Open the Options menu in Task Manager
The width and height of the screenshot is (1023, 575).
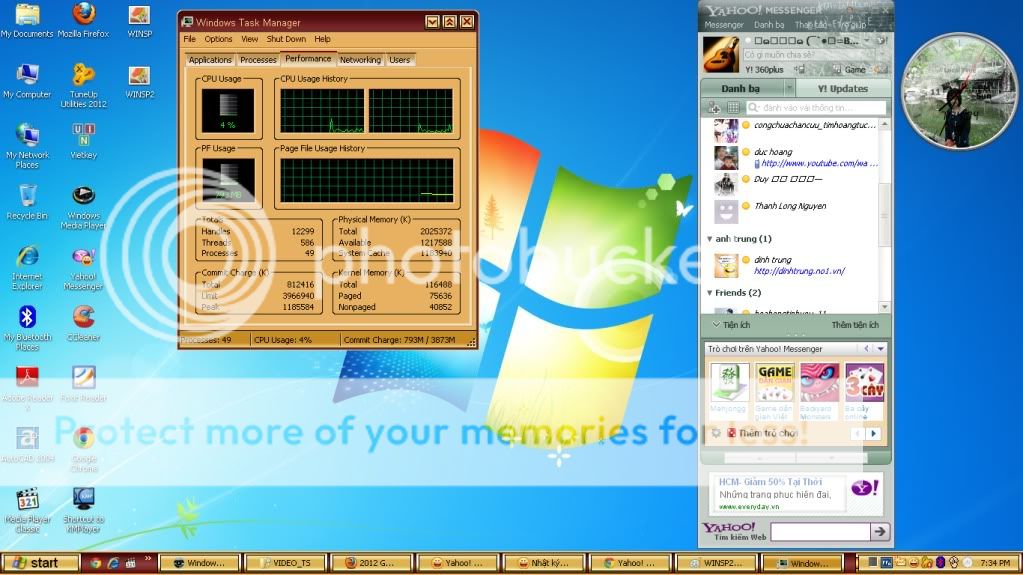coord(218,39)
